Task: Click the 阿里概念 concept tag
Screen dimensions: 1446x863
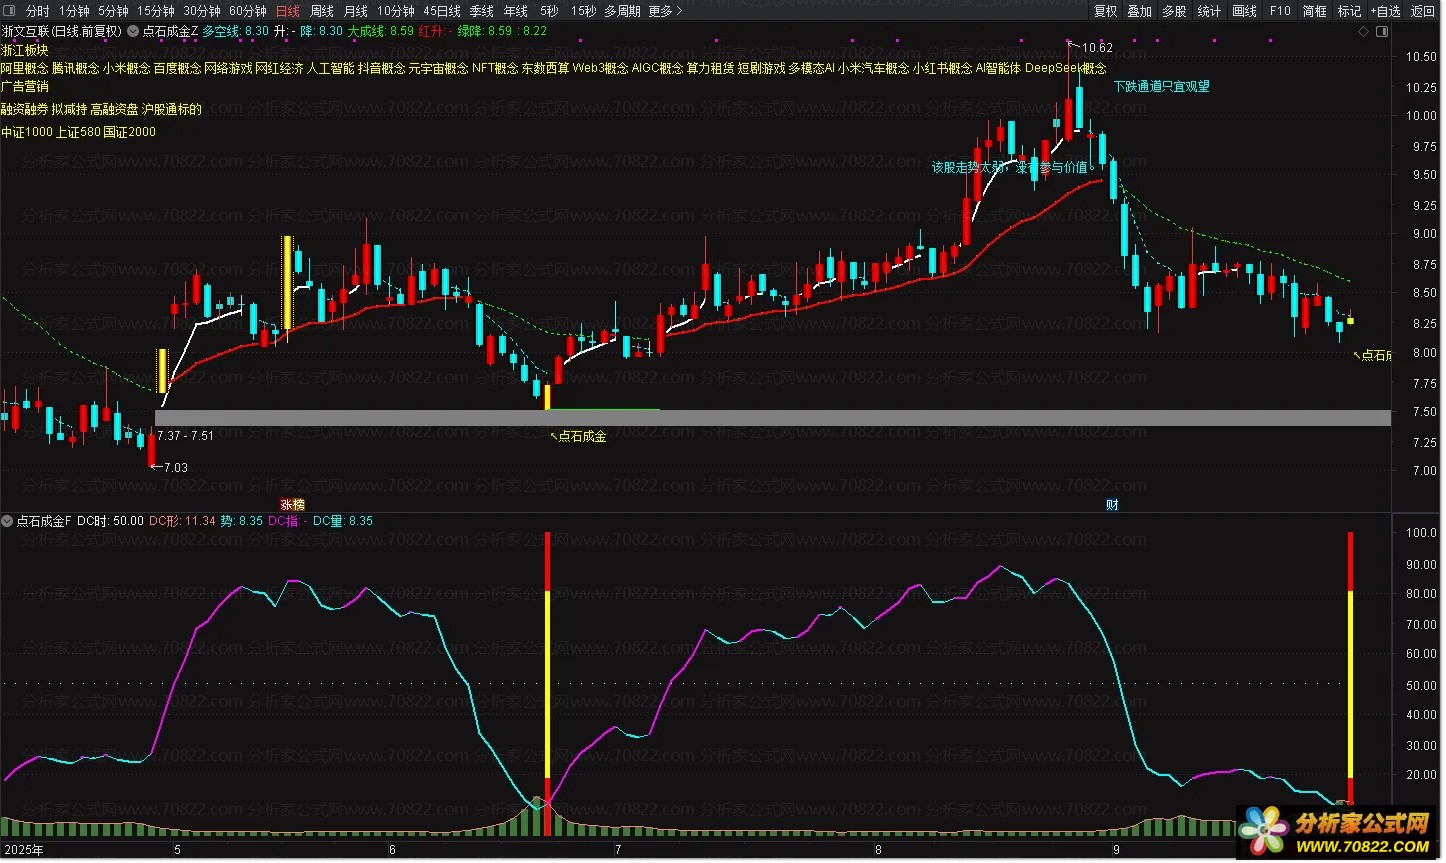Action: (25, 68)
